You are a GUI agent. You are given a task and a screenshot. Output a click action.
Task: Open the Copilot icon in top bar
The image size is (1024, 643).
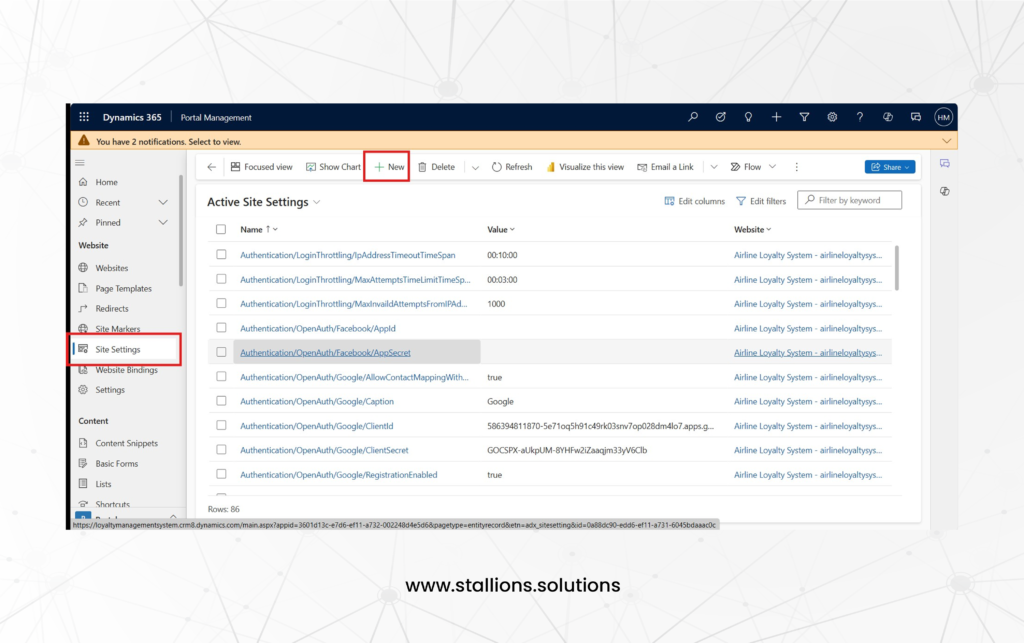[x=888, y=117]
